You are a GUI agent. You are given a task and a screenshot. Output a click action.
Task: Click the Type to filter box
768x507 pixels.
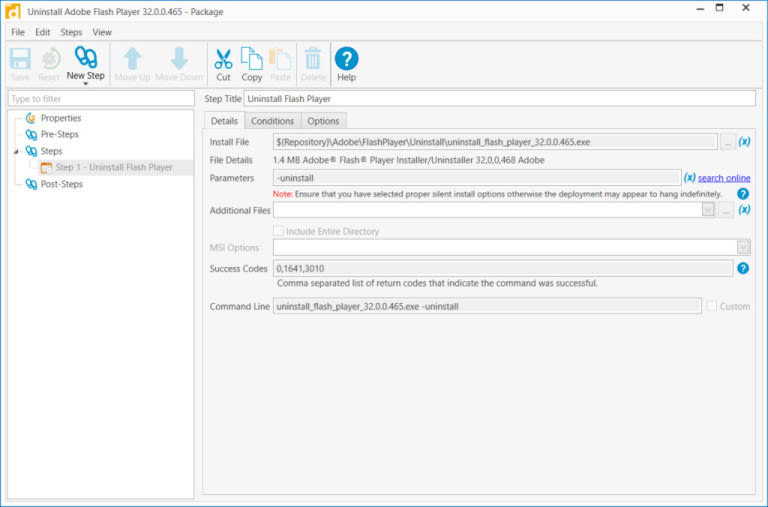click(x=101, y=98)
